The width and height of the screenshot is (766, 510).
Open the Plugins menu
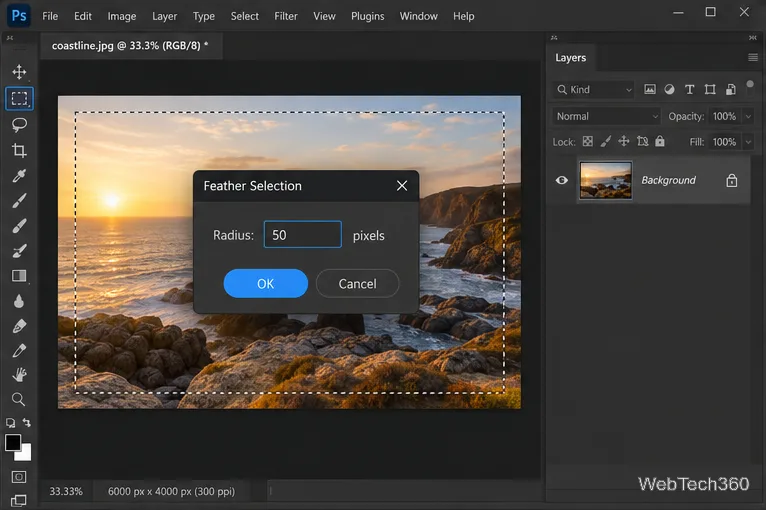(367, 16)
